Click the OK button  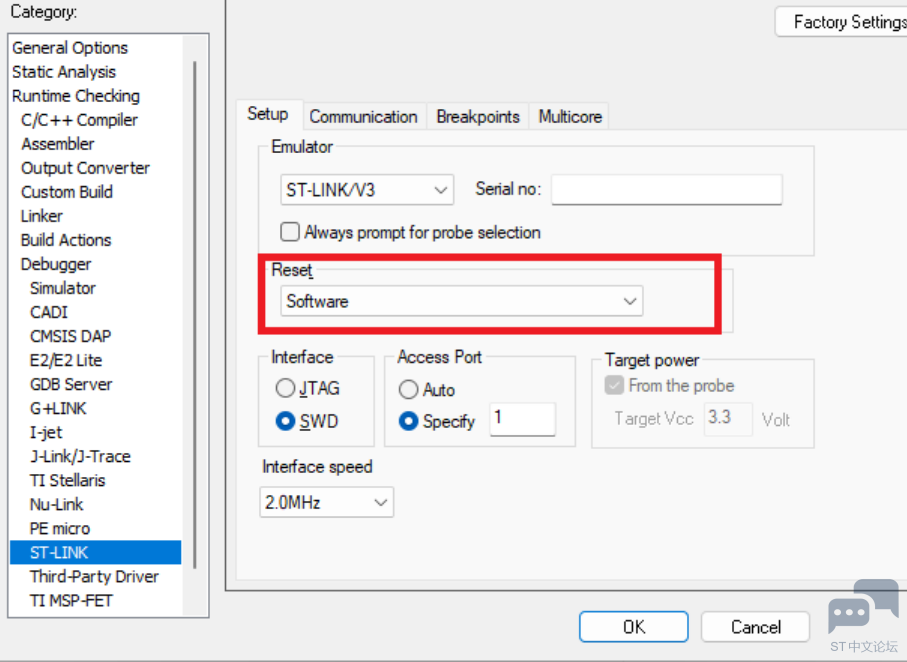[x=634, y=627]
